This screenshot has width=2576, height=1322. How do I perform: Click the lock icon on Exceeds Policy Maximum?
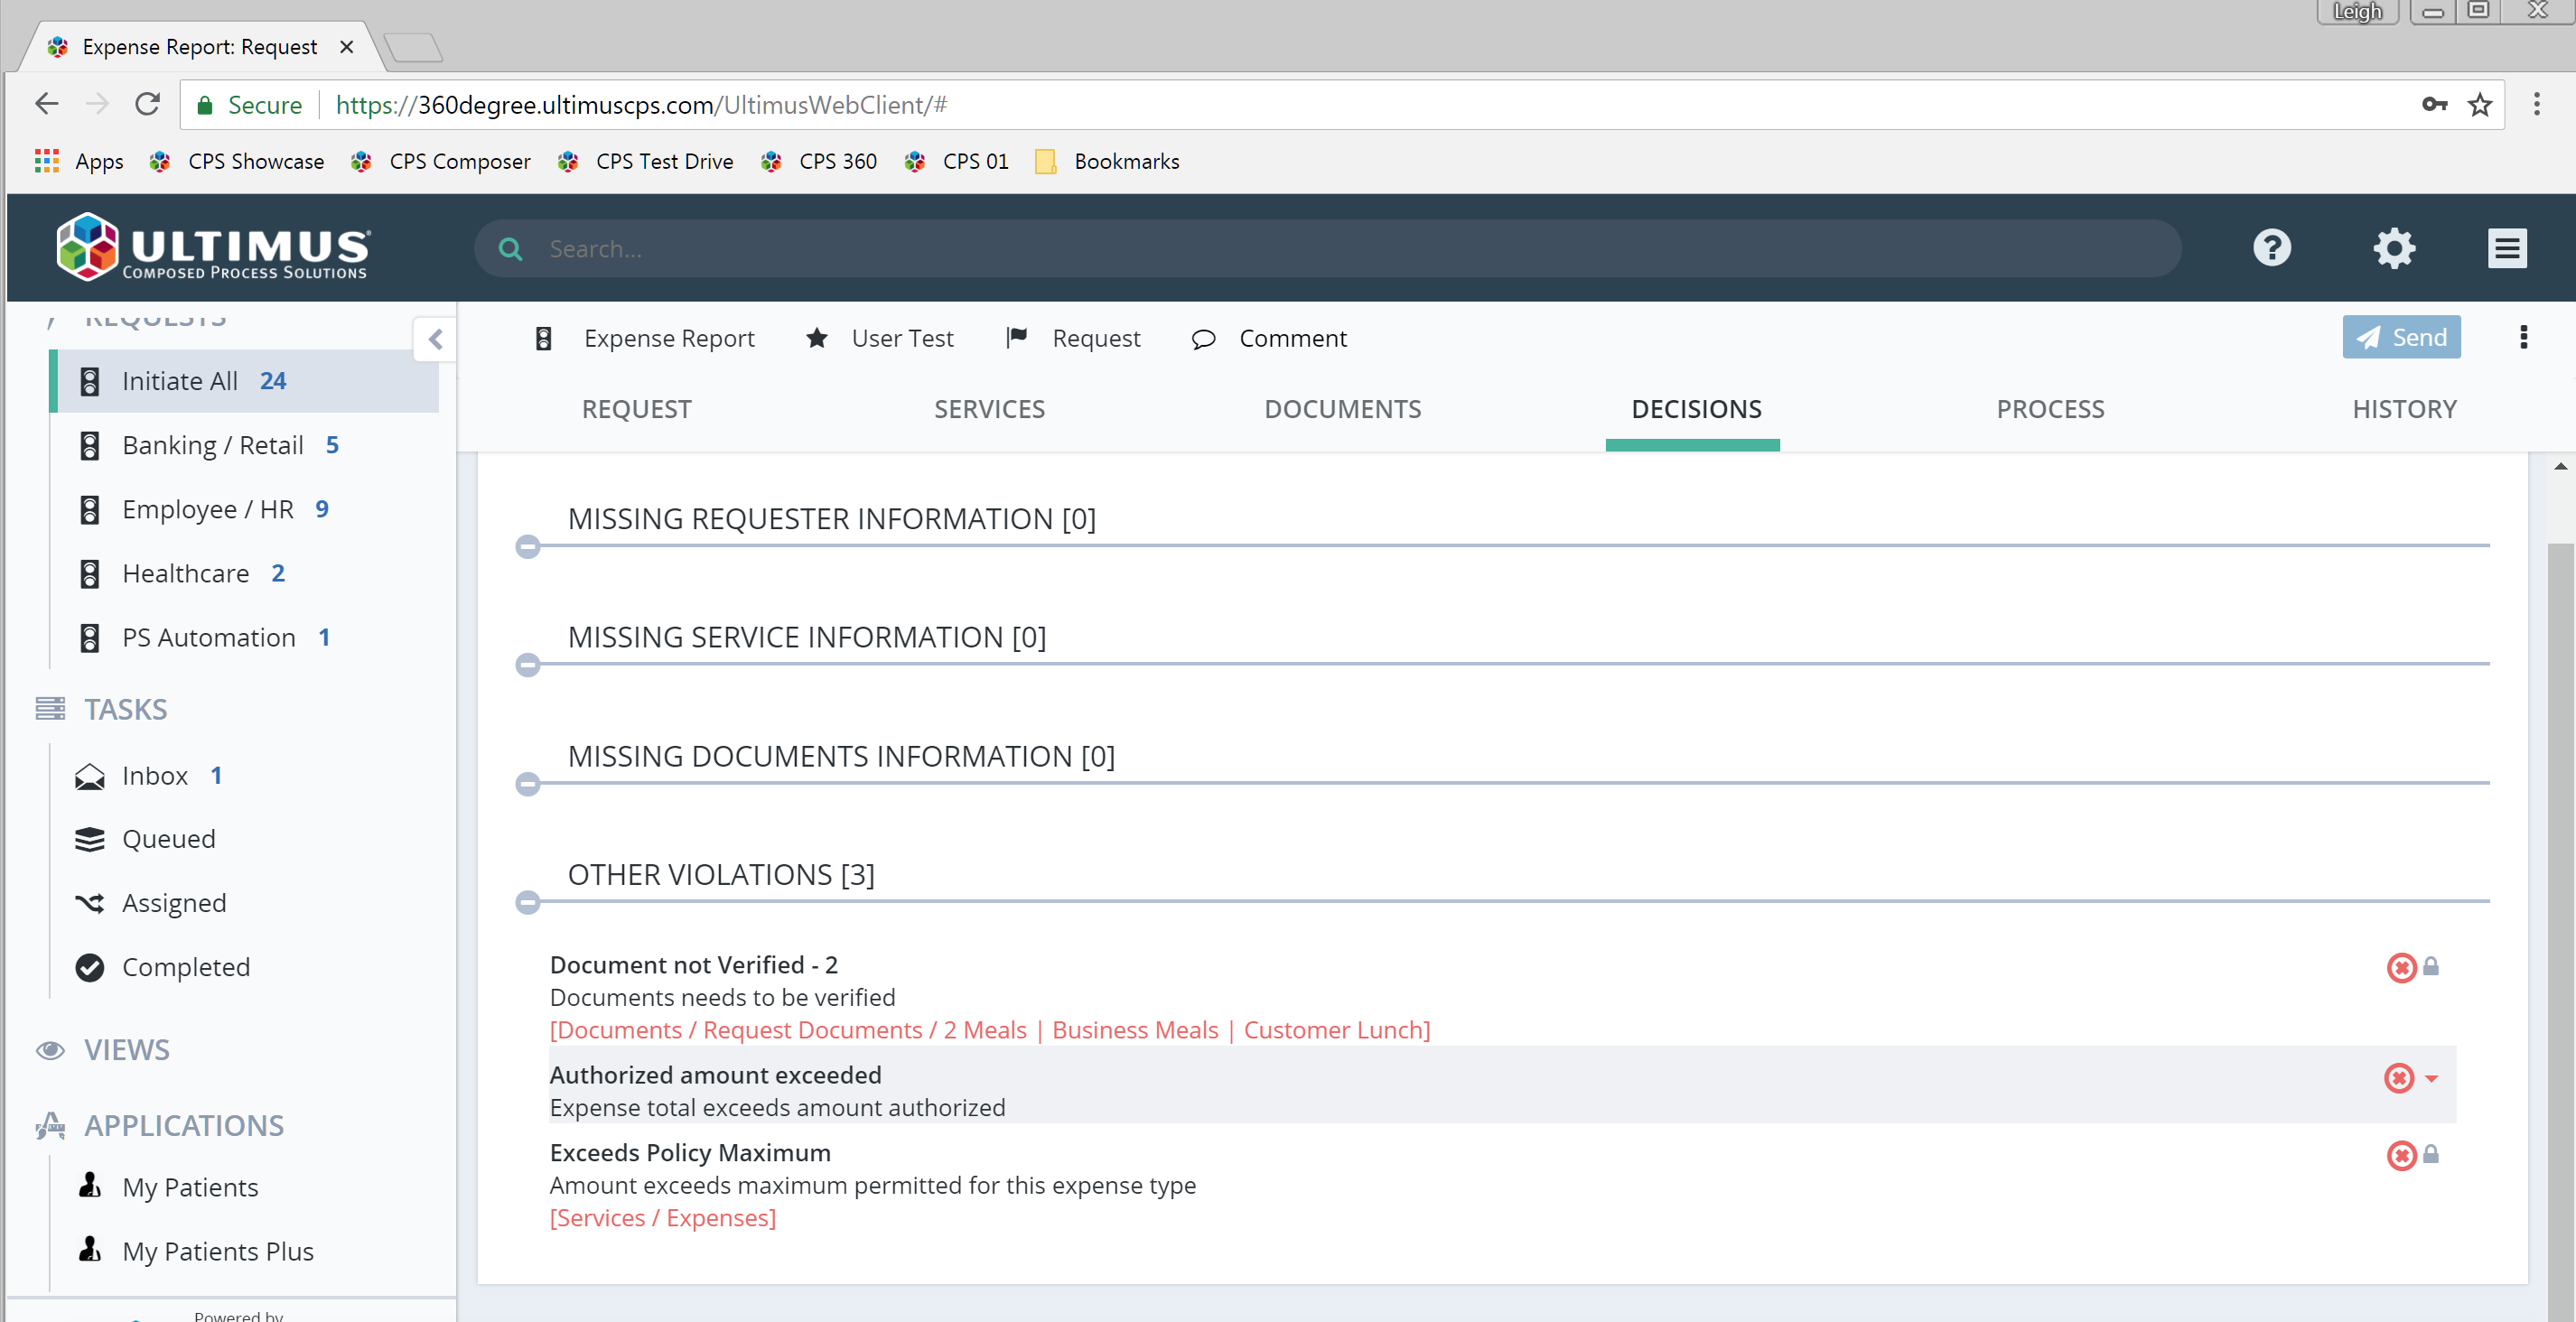[x=2431, y=1154]
